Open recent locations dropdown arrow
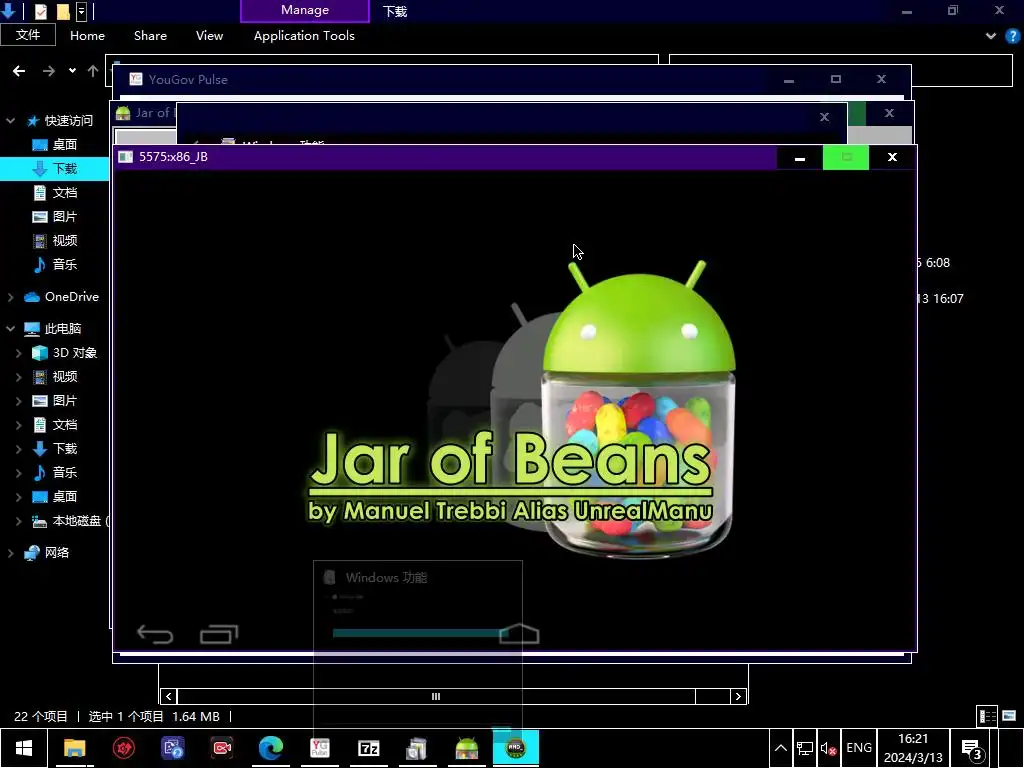 point(72,71)
